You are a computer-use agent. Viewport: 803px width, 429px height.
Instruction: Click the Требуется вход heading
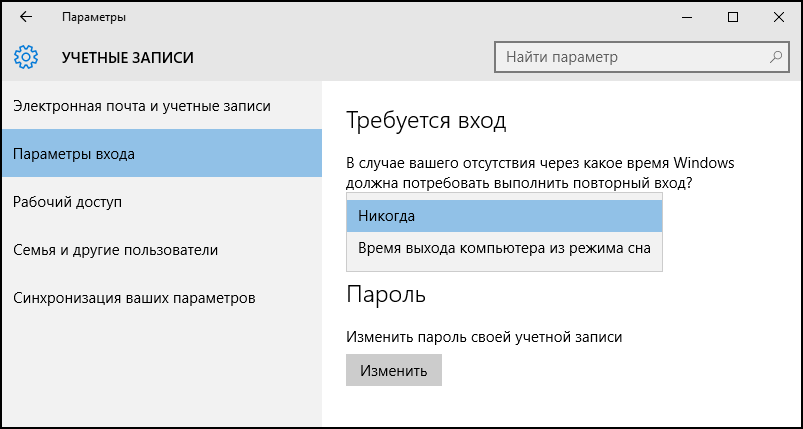coord(426,121)
